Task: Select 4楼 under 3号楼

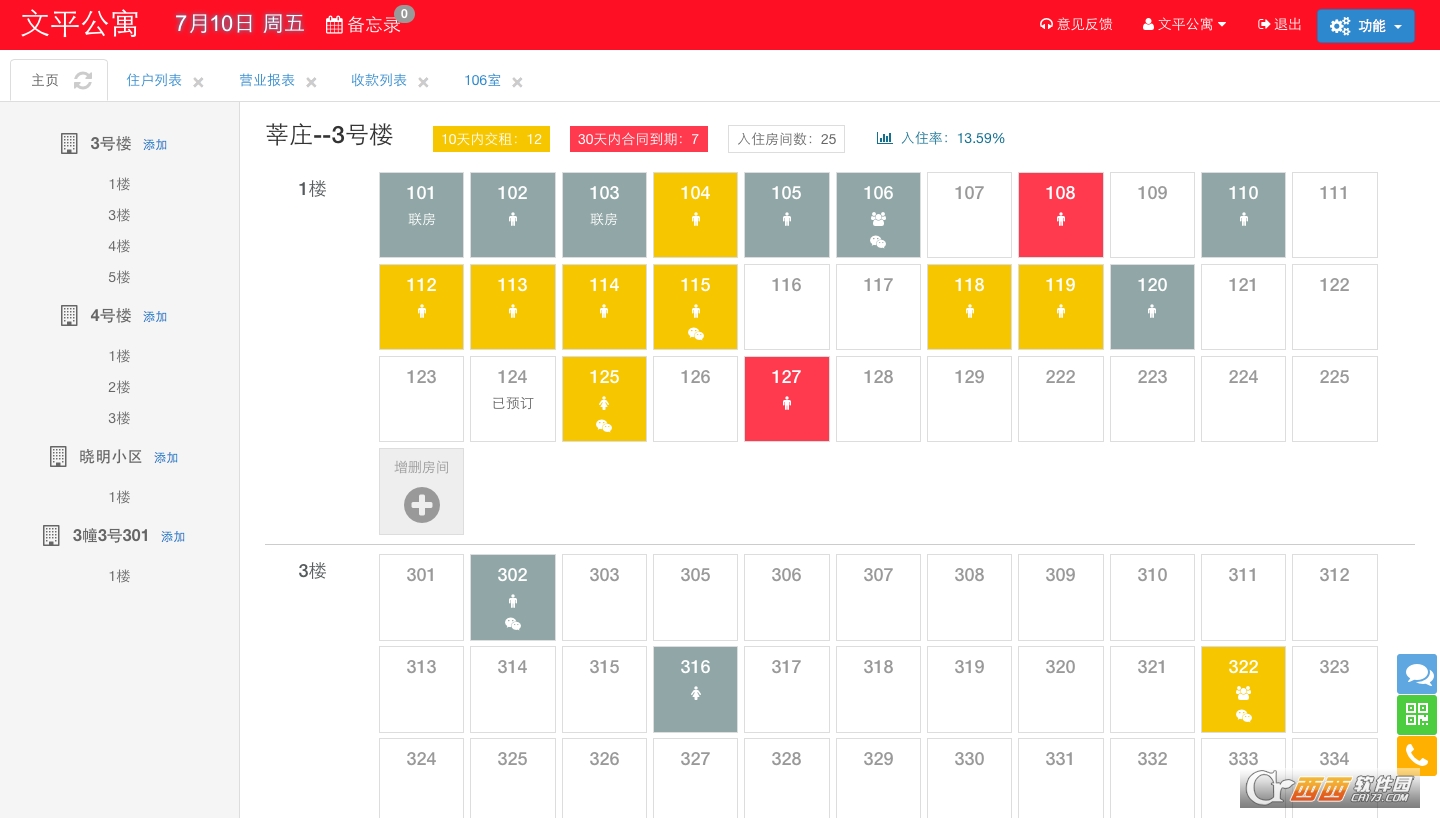Action: 119,246
